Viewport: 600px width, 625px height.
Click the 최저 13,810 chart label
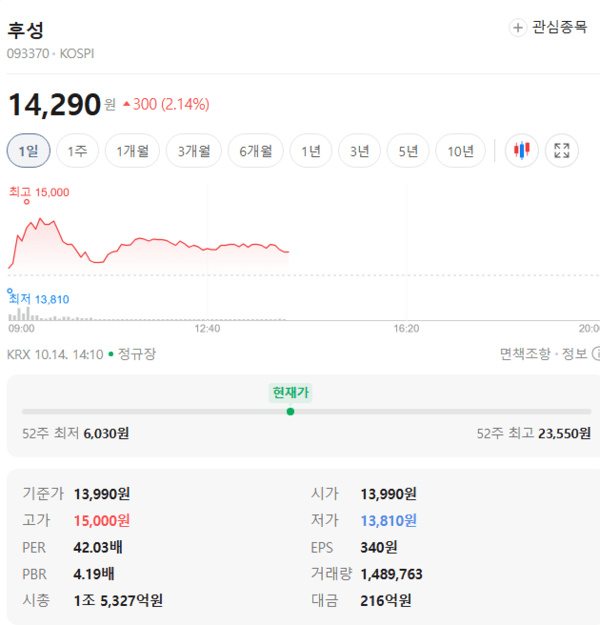pos(39,299)
